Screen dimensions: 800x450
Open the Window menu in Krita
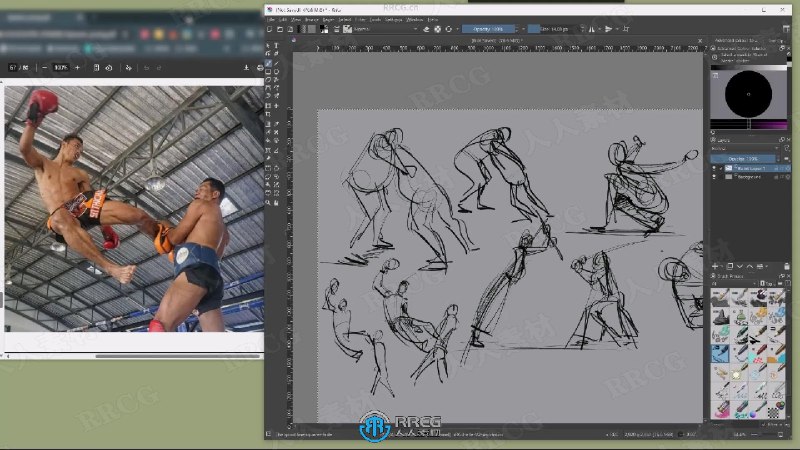413,19
